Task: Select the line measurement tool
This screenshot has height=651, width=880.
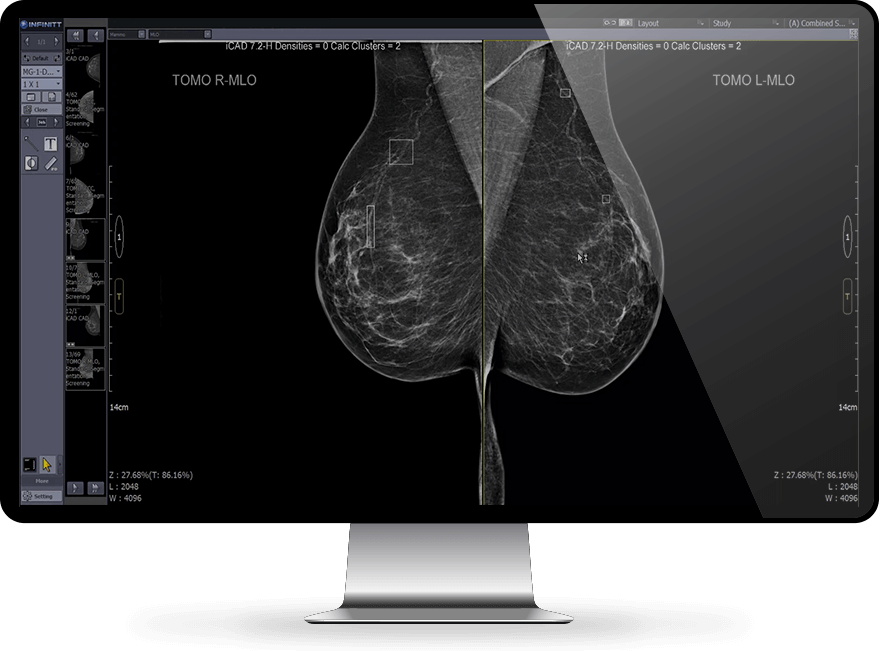Action: [31, 143]
